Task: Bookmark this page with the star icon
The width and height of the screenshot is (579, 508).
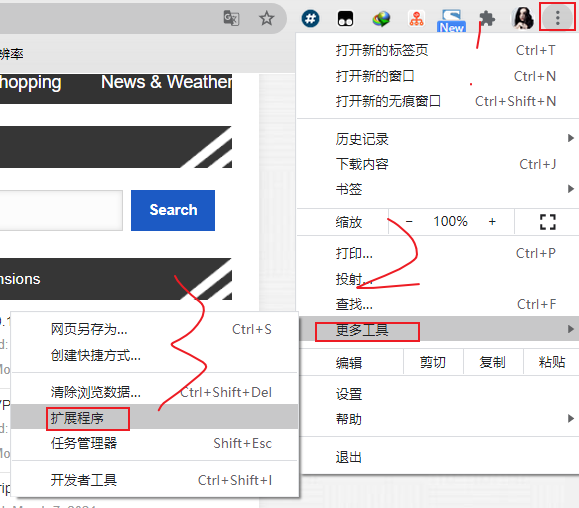Action: pyautogui.click(x=266, y=18)
